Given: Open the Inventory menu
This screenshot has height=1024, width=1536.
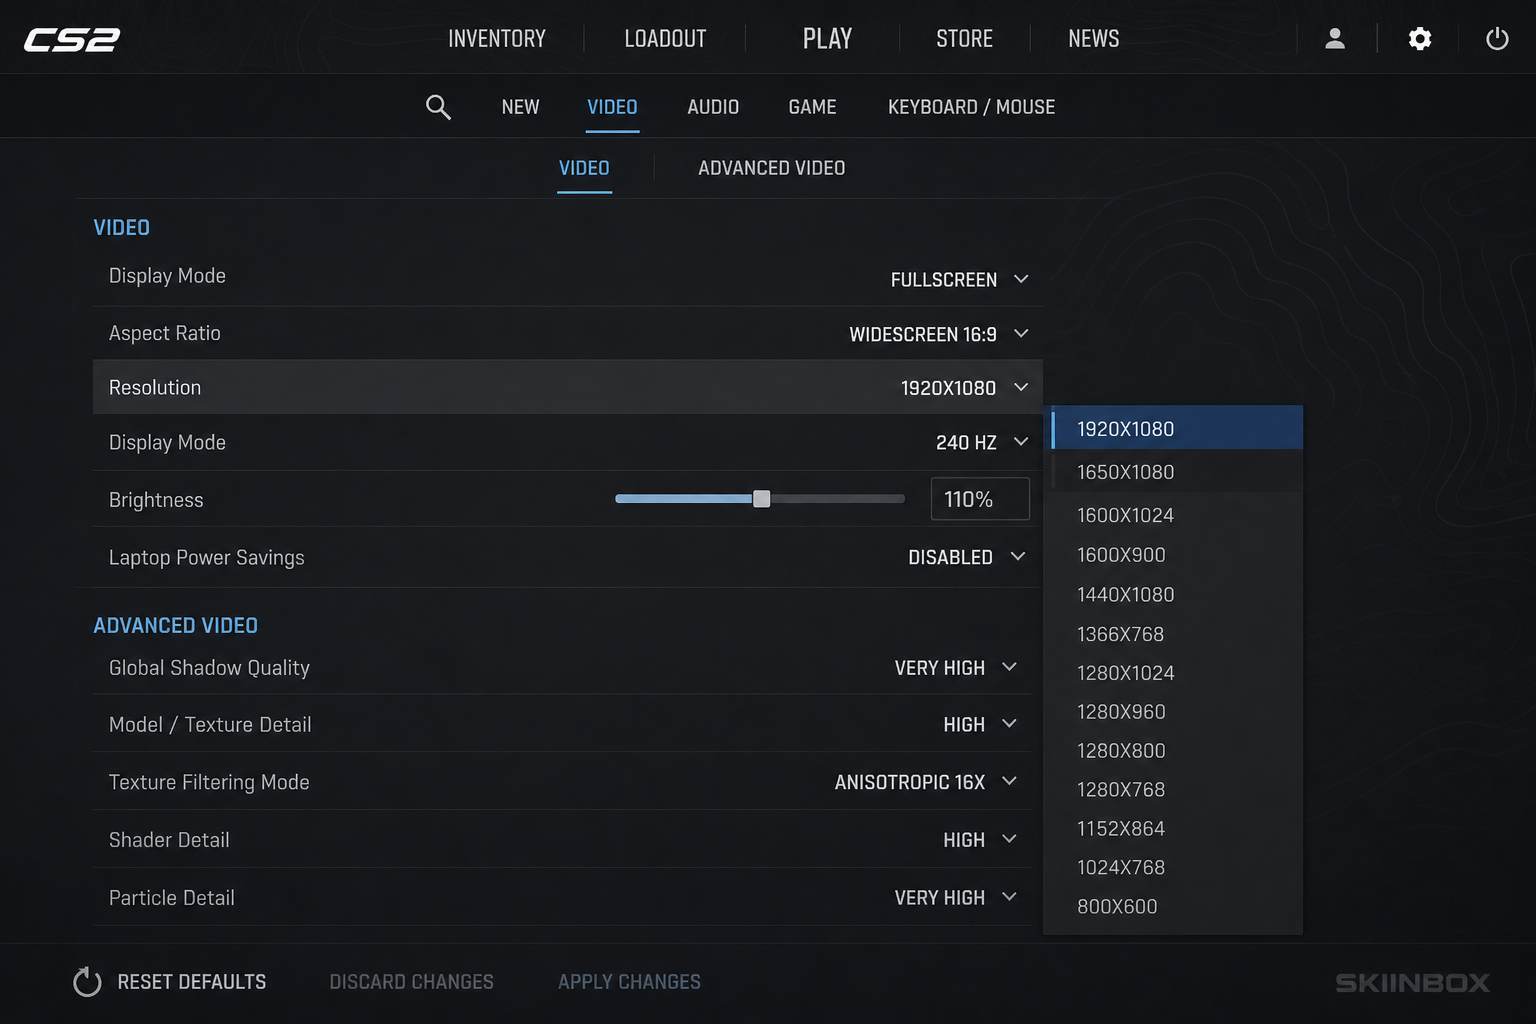Looking at the screenshot, I should tap(497, 39).
